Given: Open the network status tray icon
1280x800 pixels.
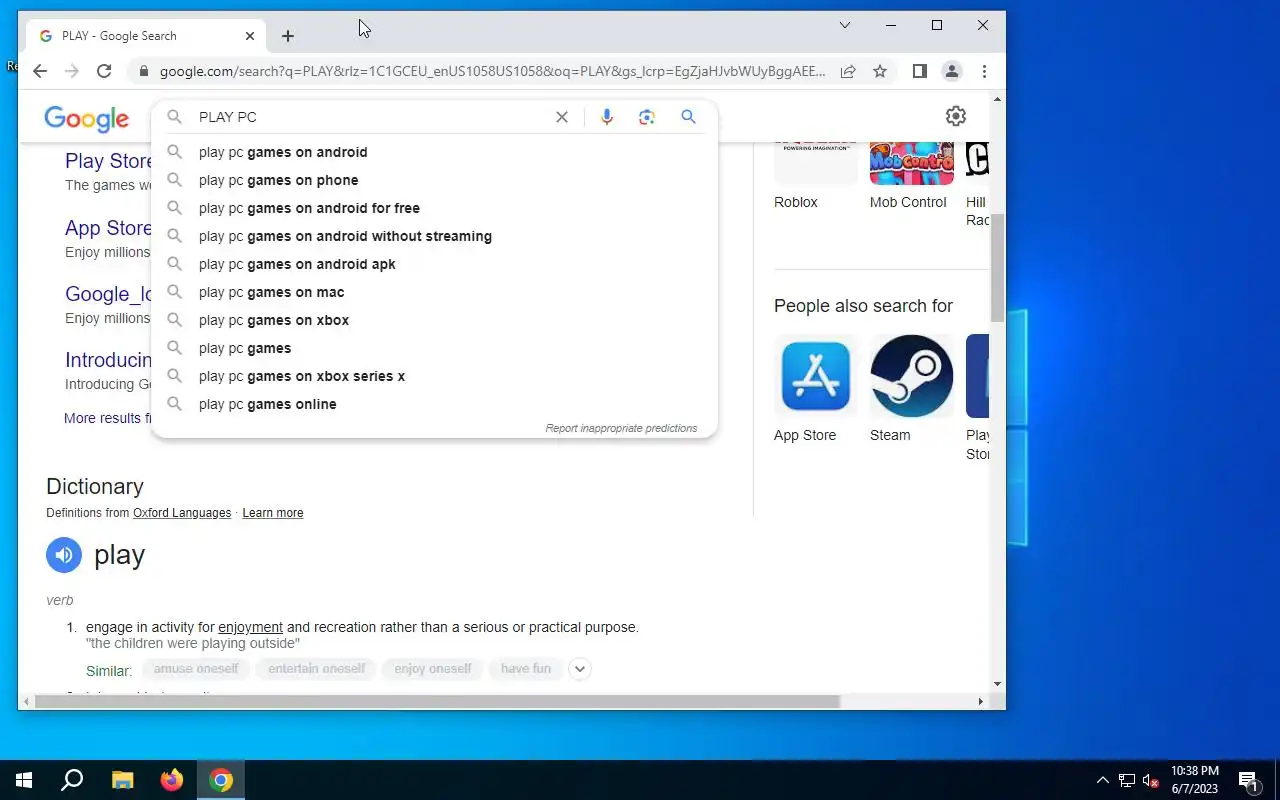Looking at the screenshot, I should point(1127,780).
